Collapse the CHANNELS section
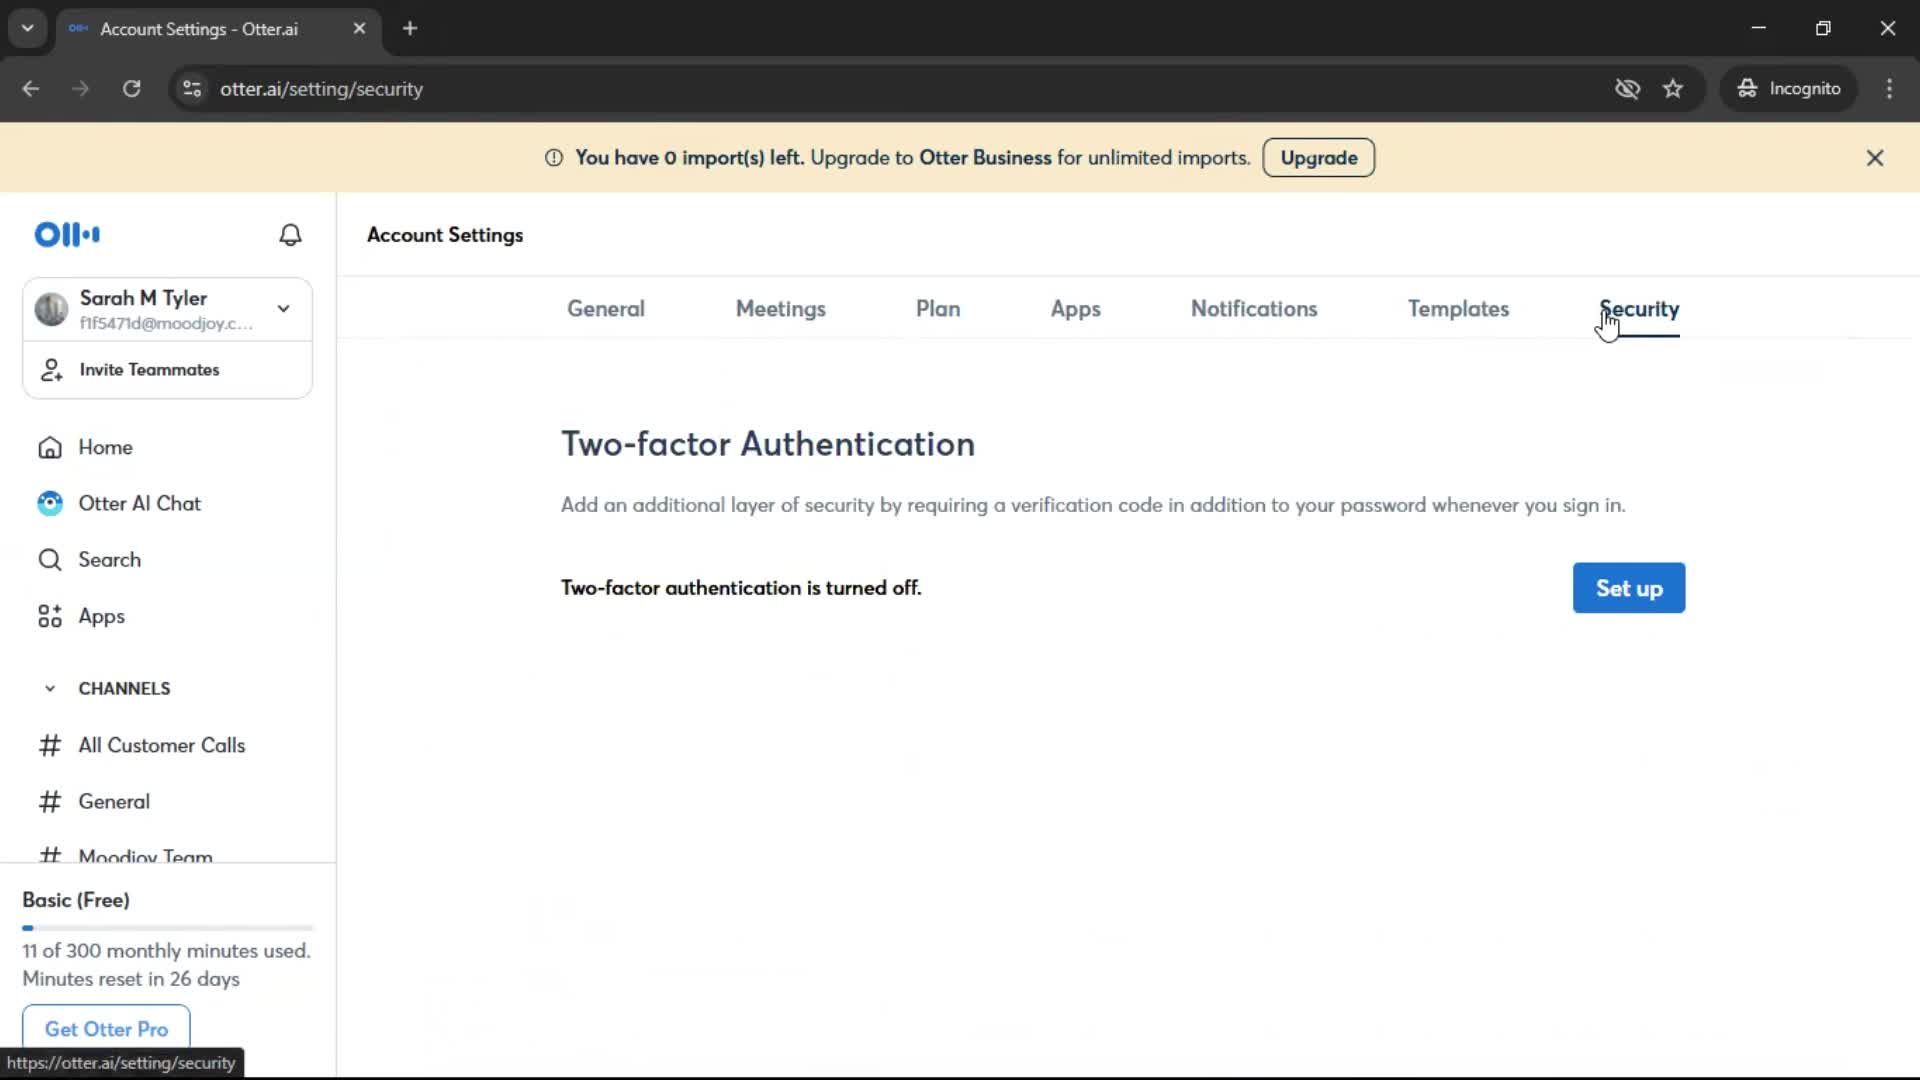Screen dimensions: 1920x1080 50,689
